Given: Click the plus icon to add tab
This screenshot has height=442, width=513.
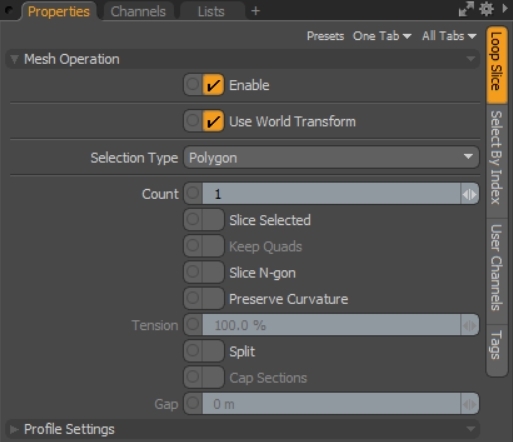Looking at the screenshot, I should (255, 11).
